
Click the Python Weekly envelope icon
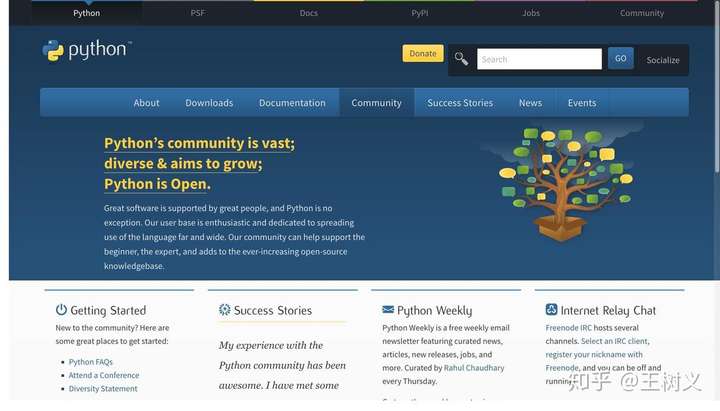point(388,310)
